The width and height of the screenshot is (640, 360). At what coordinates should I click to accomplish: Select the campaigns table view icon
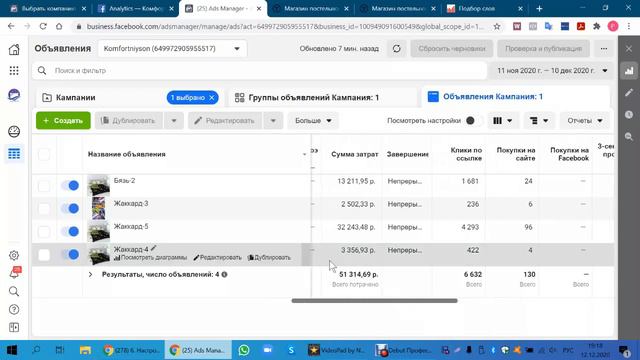tap(14, 154)
